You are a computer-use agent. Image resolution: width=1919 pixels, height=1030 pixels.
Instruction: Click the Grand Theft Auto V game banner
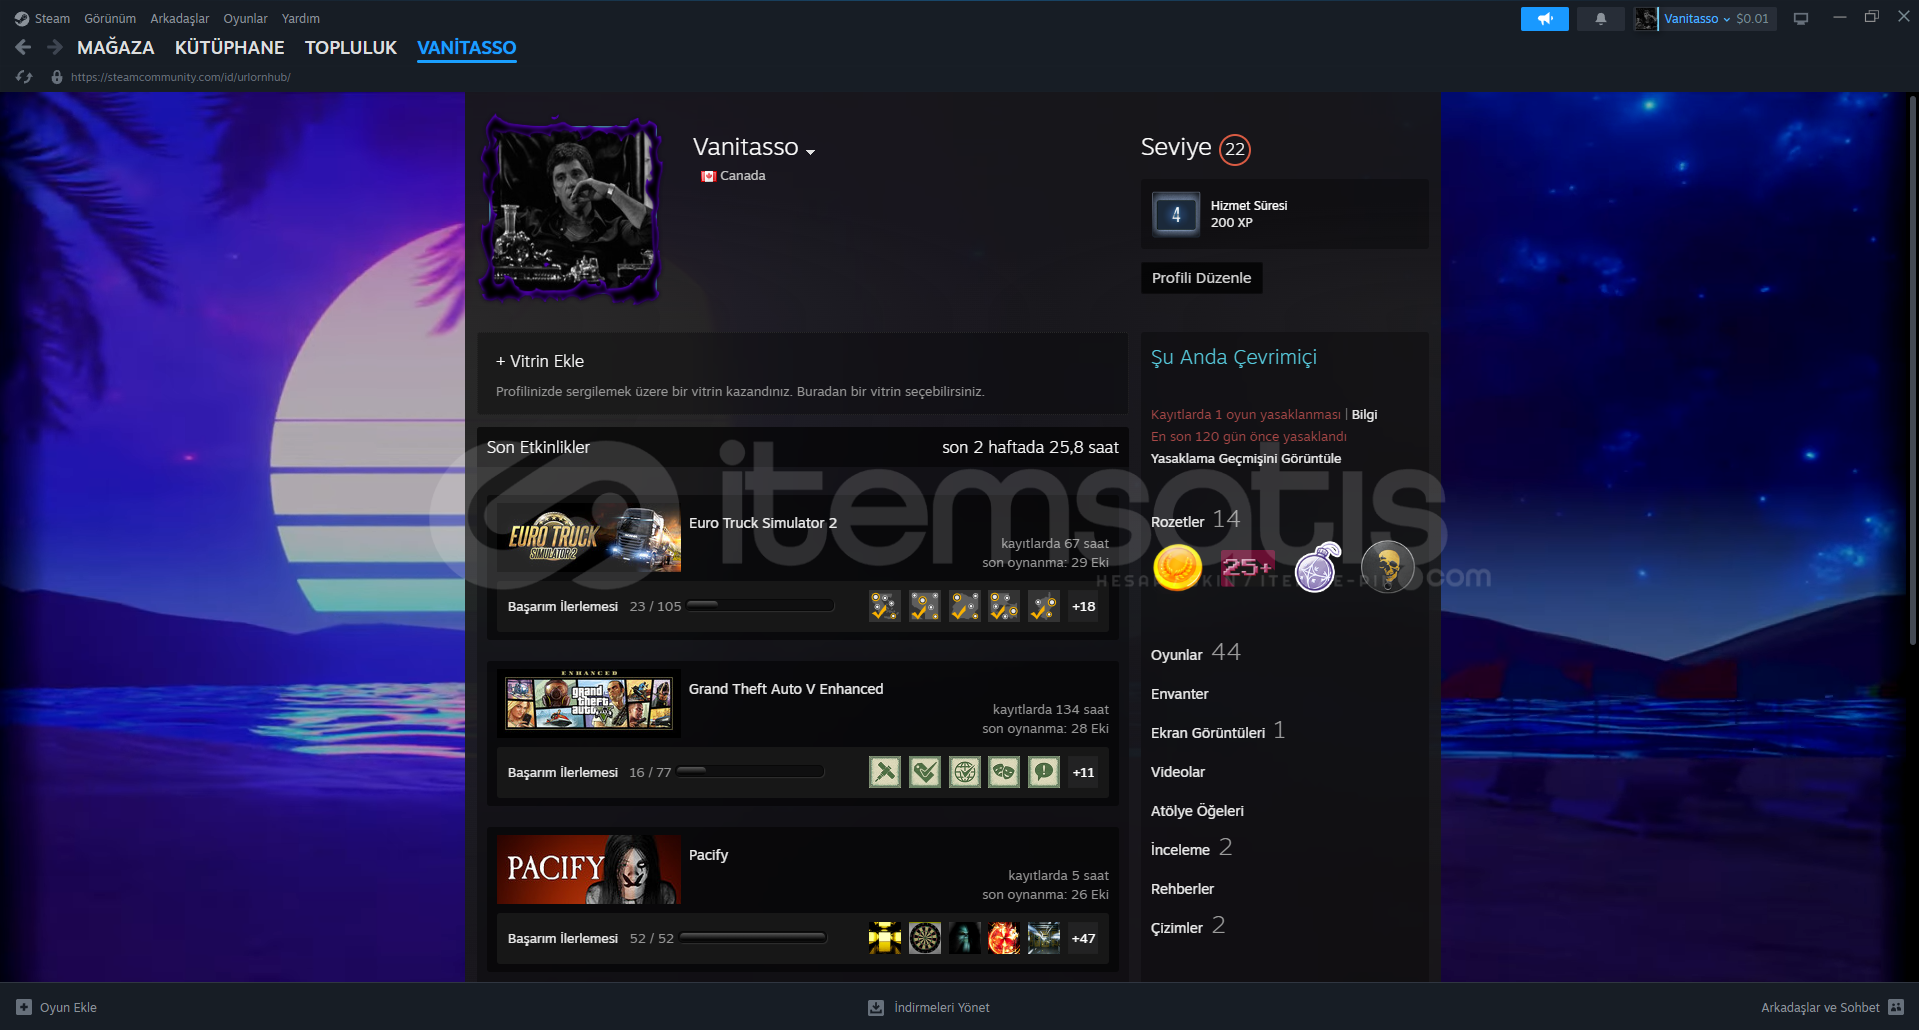(589, 704)
